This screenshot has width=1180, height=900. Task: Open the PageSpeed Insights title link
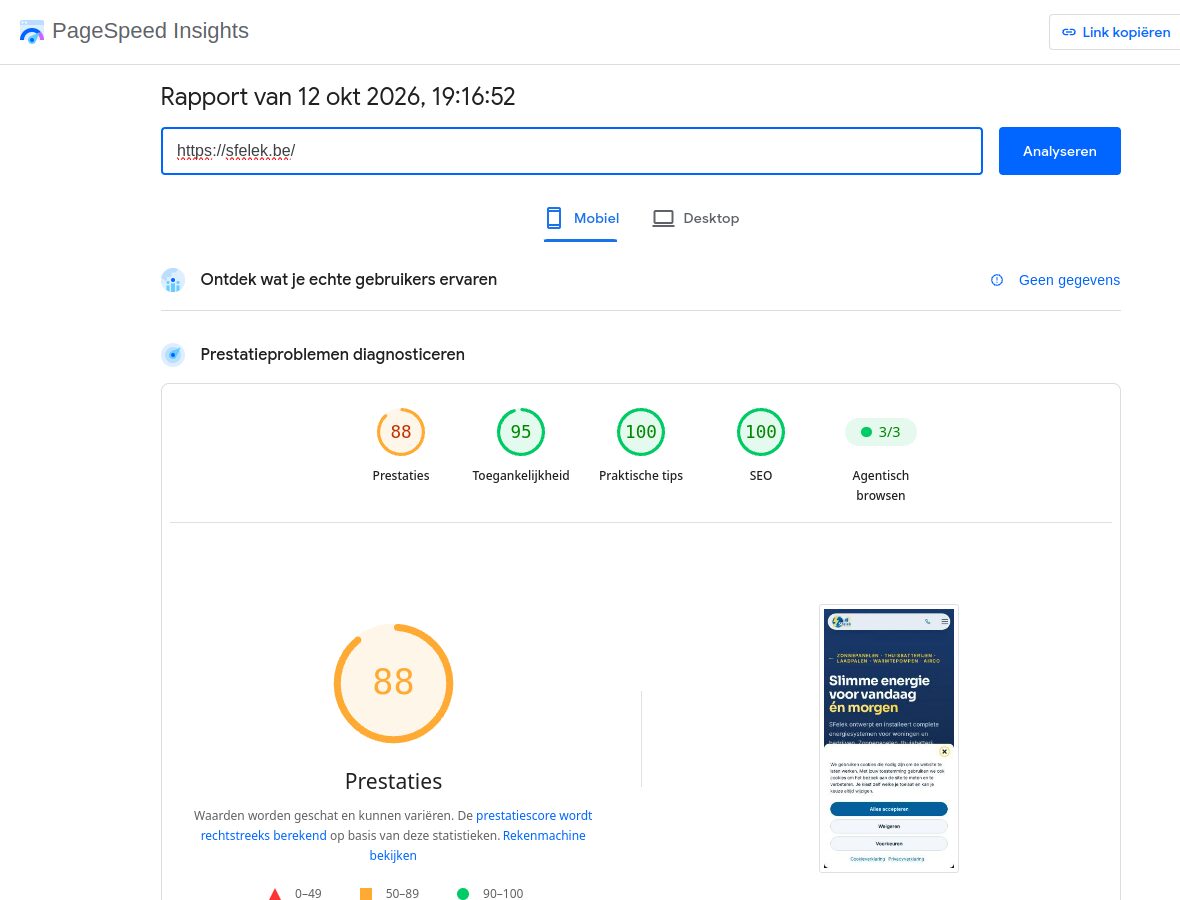pos(150,31)
